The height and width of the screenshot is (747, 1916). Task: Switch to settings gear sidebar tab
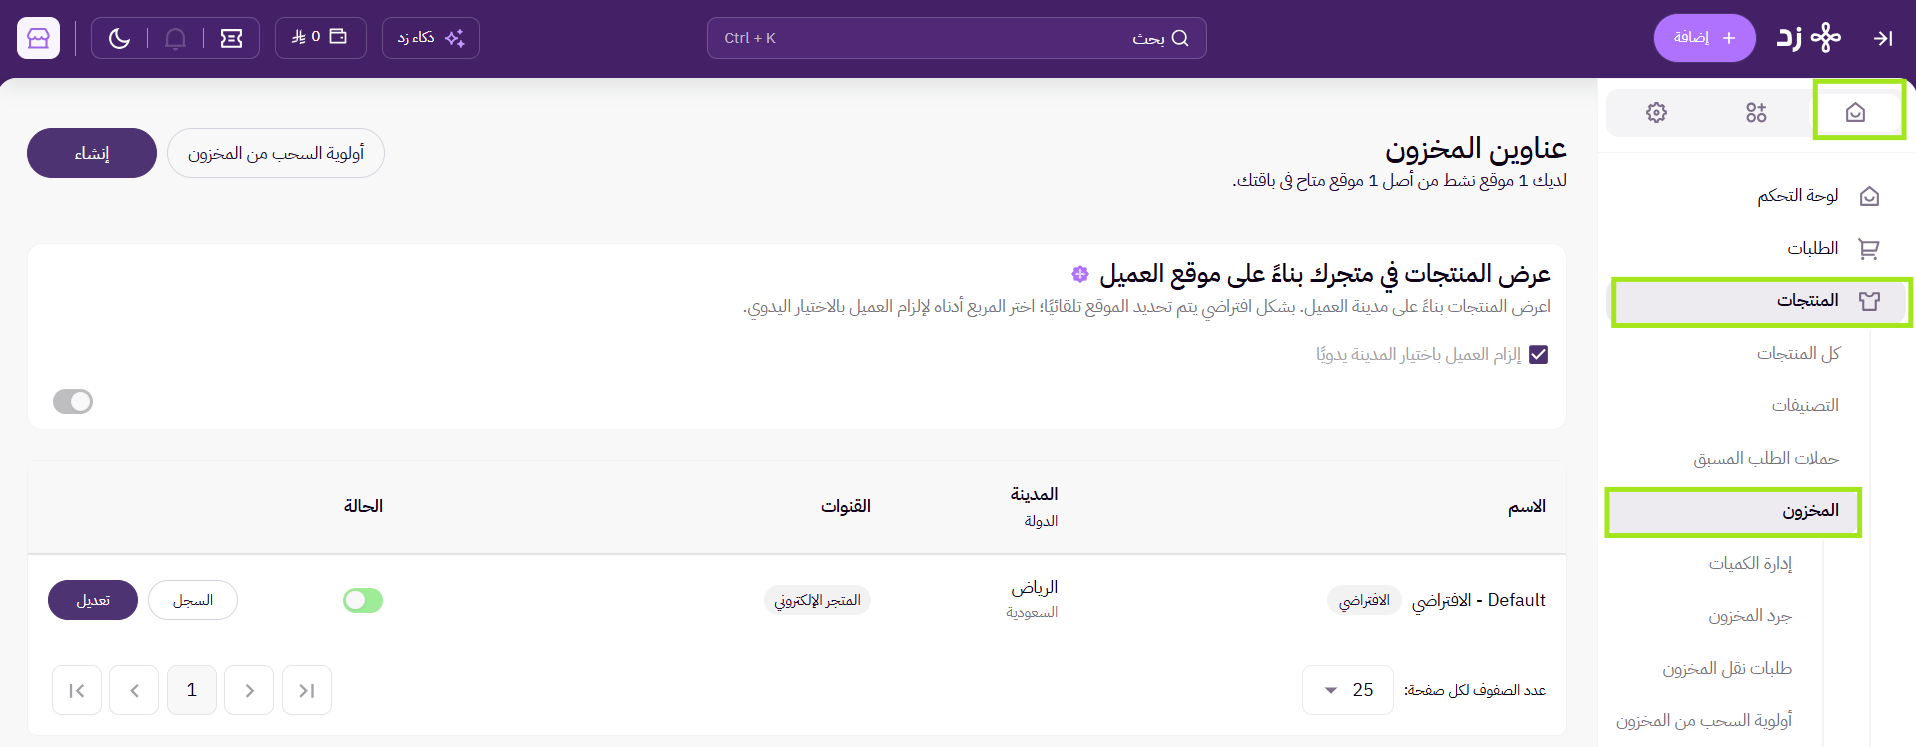click(x=1656, y=112)
